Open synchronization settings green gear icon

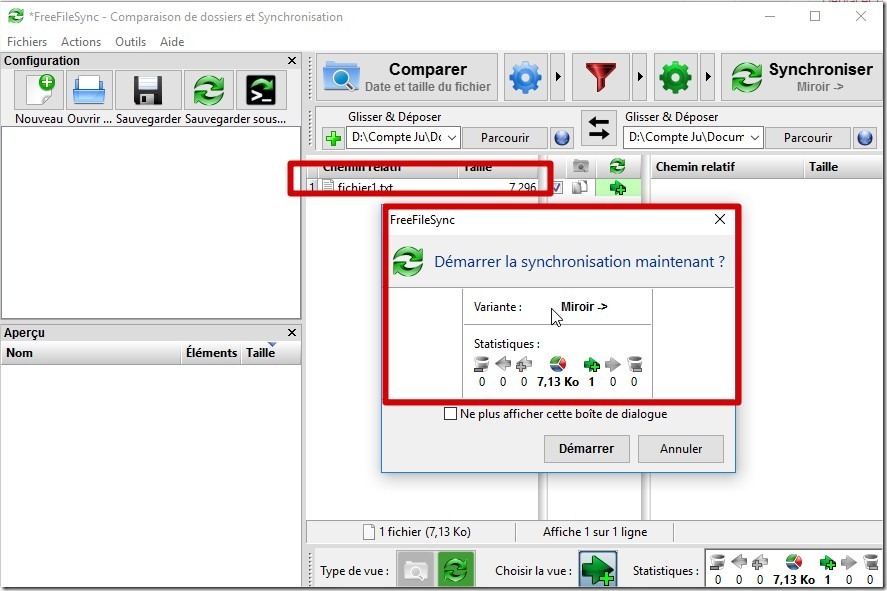675,77
